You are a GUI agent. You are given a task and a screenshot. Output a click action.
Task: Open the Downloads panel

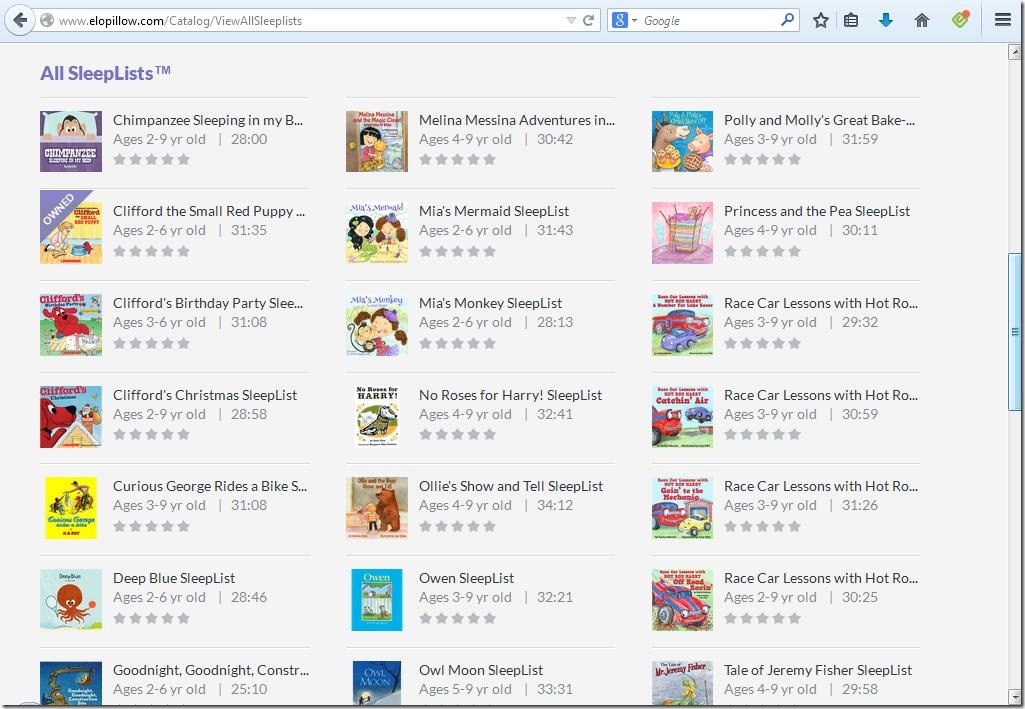click(885, 19)
